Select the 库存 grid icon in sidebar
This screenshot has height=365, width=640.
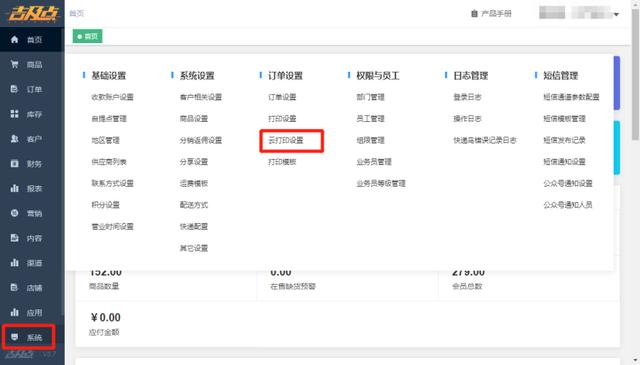[x=14, y=114]
